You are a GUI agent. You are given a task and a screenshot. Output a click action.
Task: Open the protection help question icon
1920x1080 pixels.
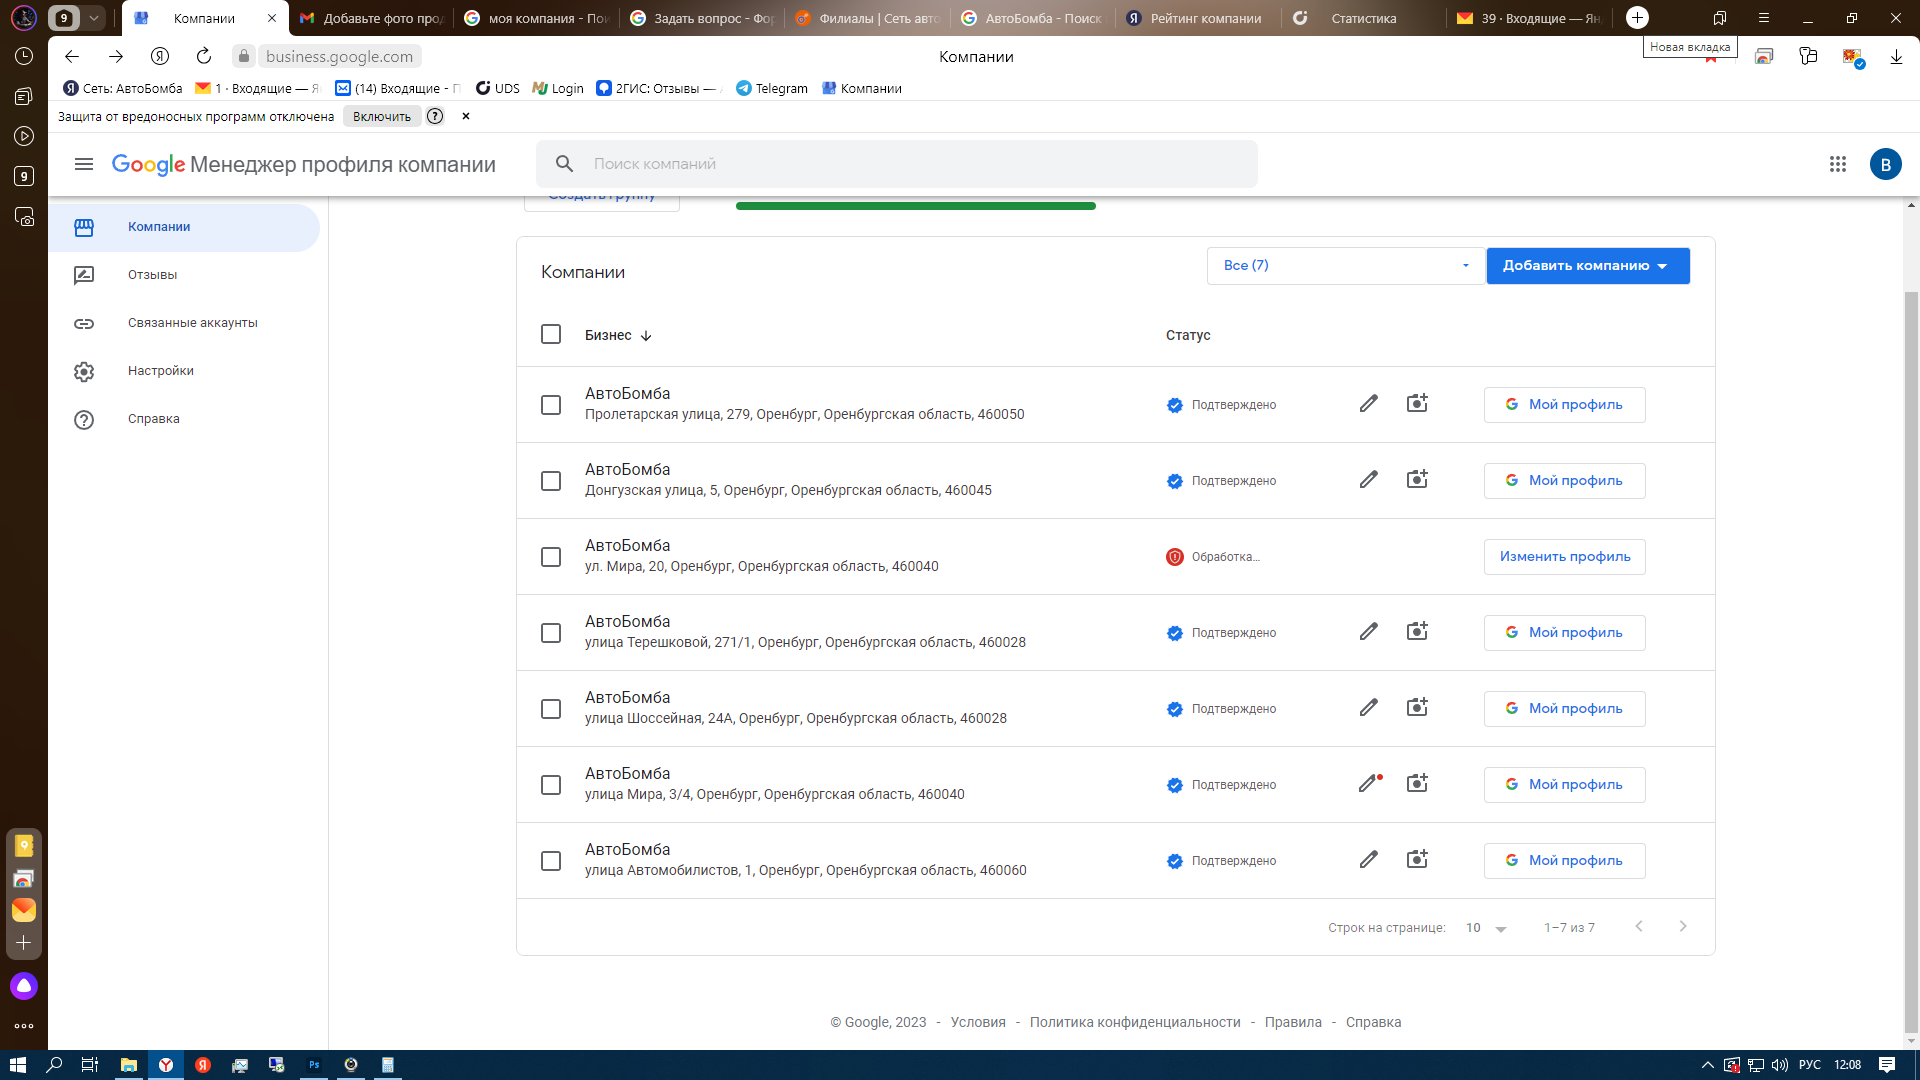(435, 116)
